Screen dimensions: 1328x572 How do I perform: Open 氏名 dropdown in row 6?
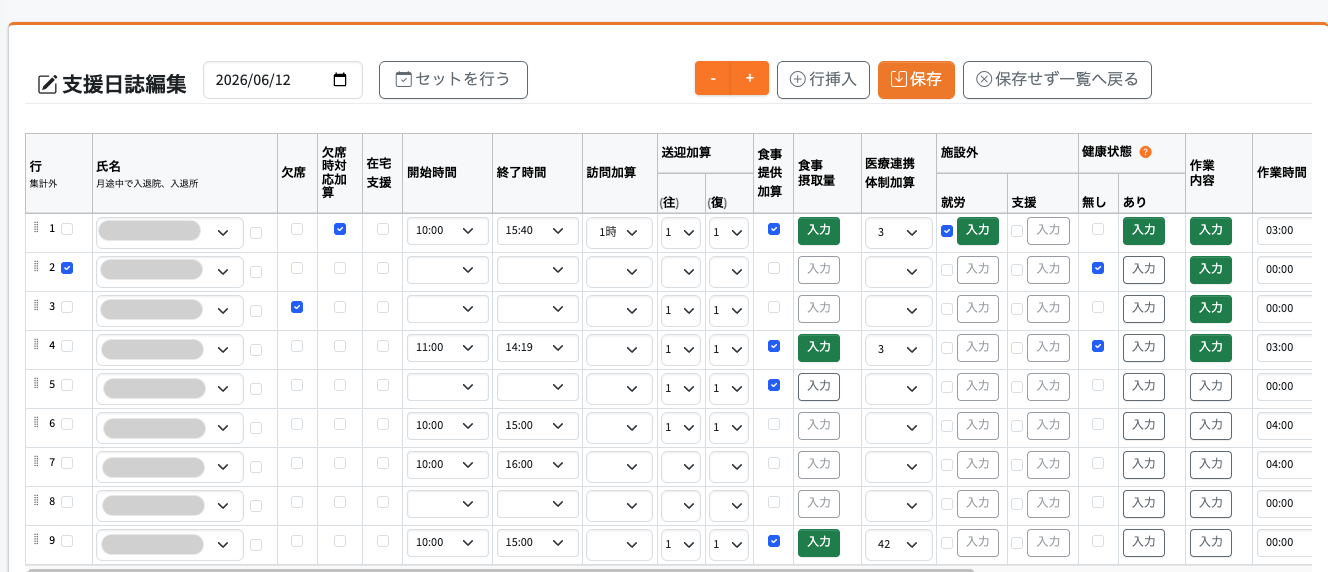coord(170,427)
